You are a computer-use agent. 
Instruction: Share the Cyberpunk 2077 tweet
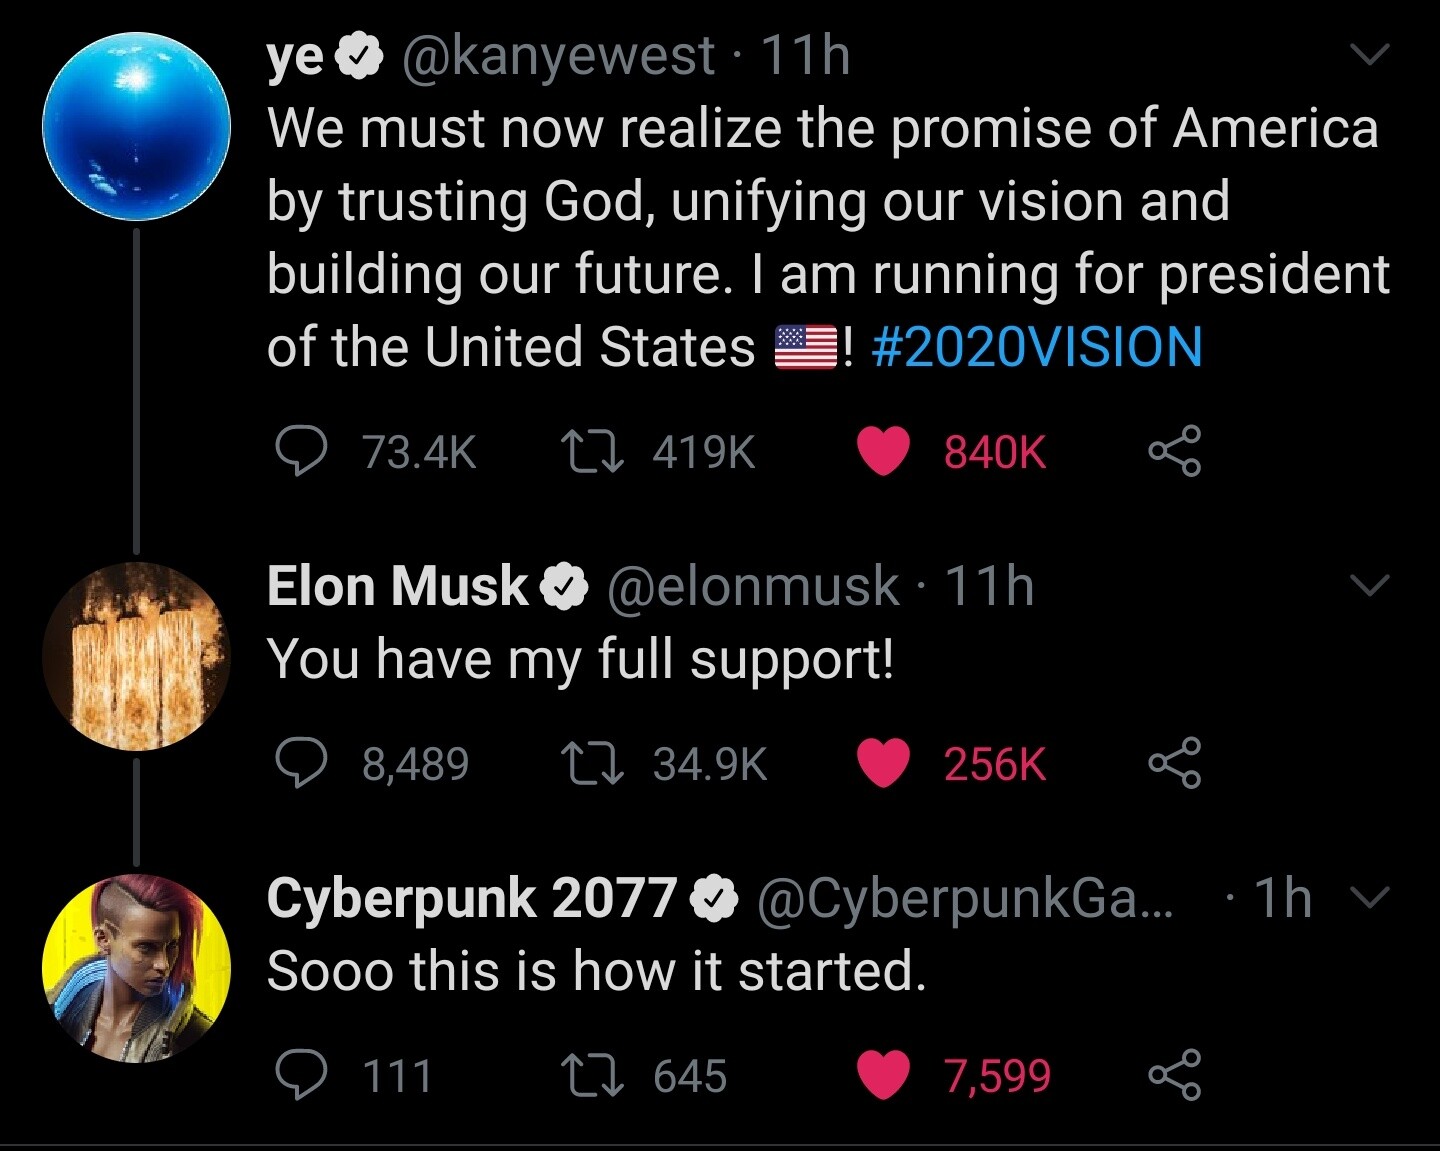[x=1174, y=1076]
